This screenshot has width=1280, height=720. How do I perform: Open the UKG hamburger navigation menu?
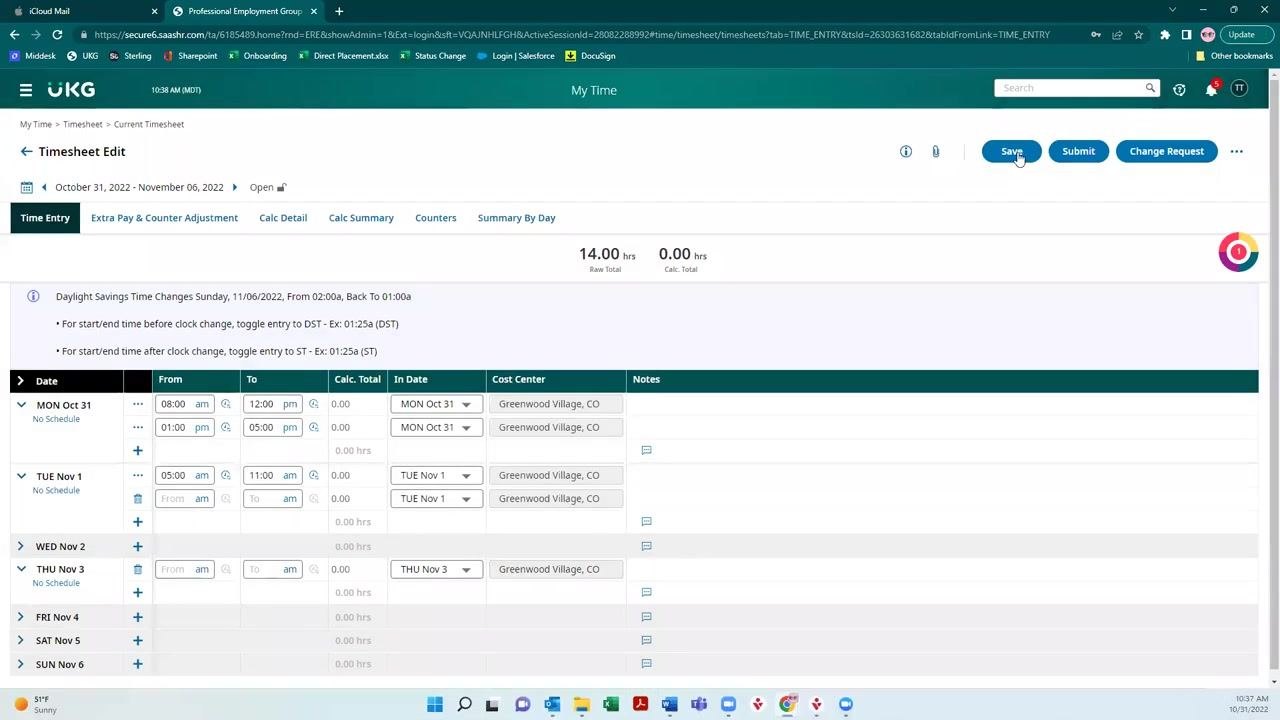click(x=26, y=90)
